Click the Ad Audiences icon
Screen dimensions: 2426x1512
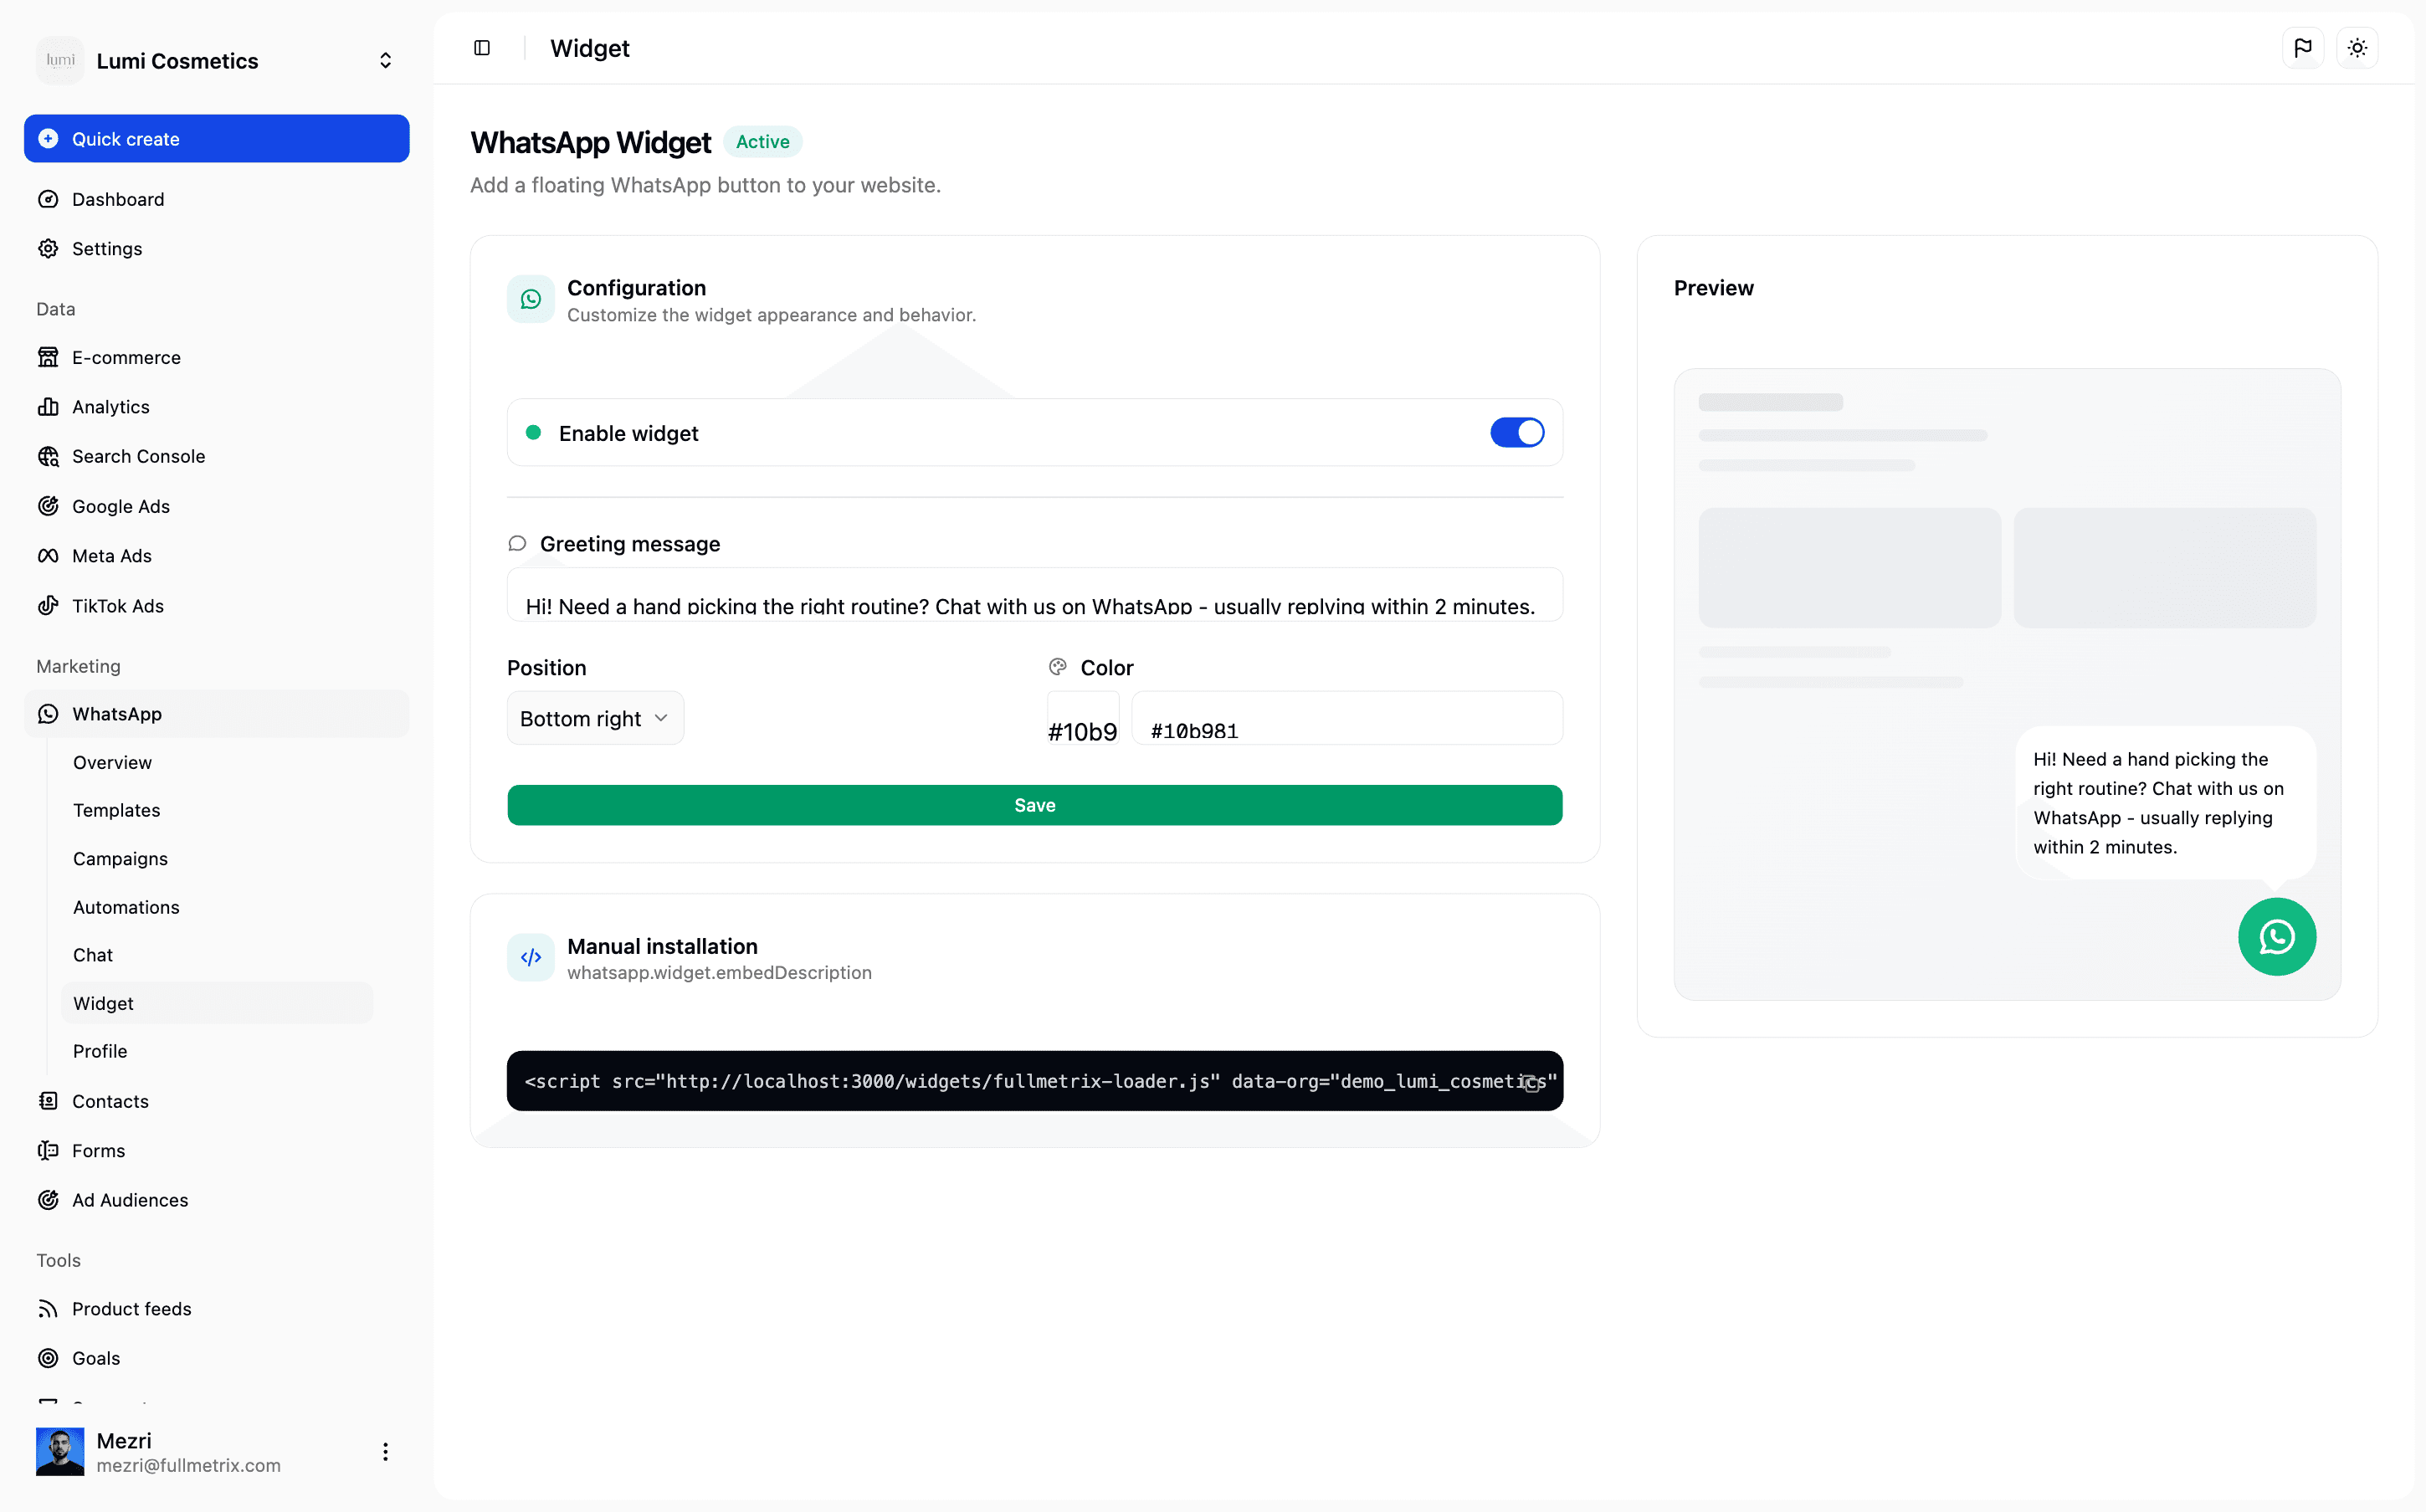(x=48, y=1200)
